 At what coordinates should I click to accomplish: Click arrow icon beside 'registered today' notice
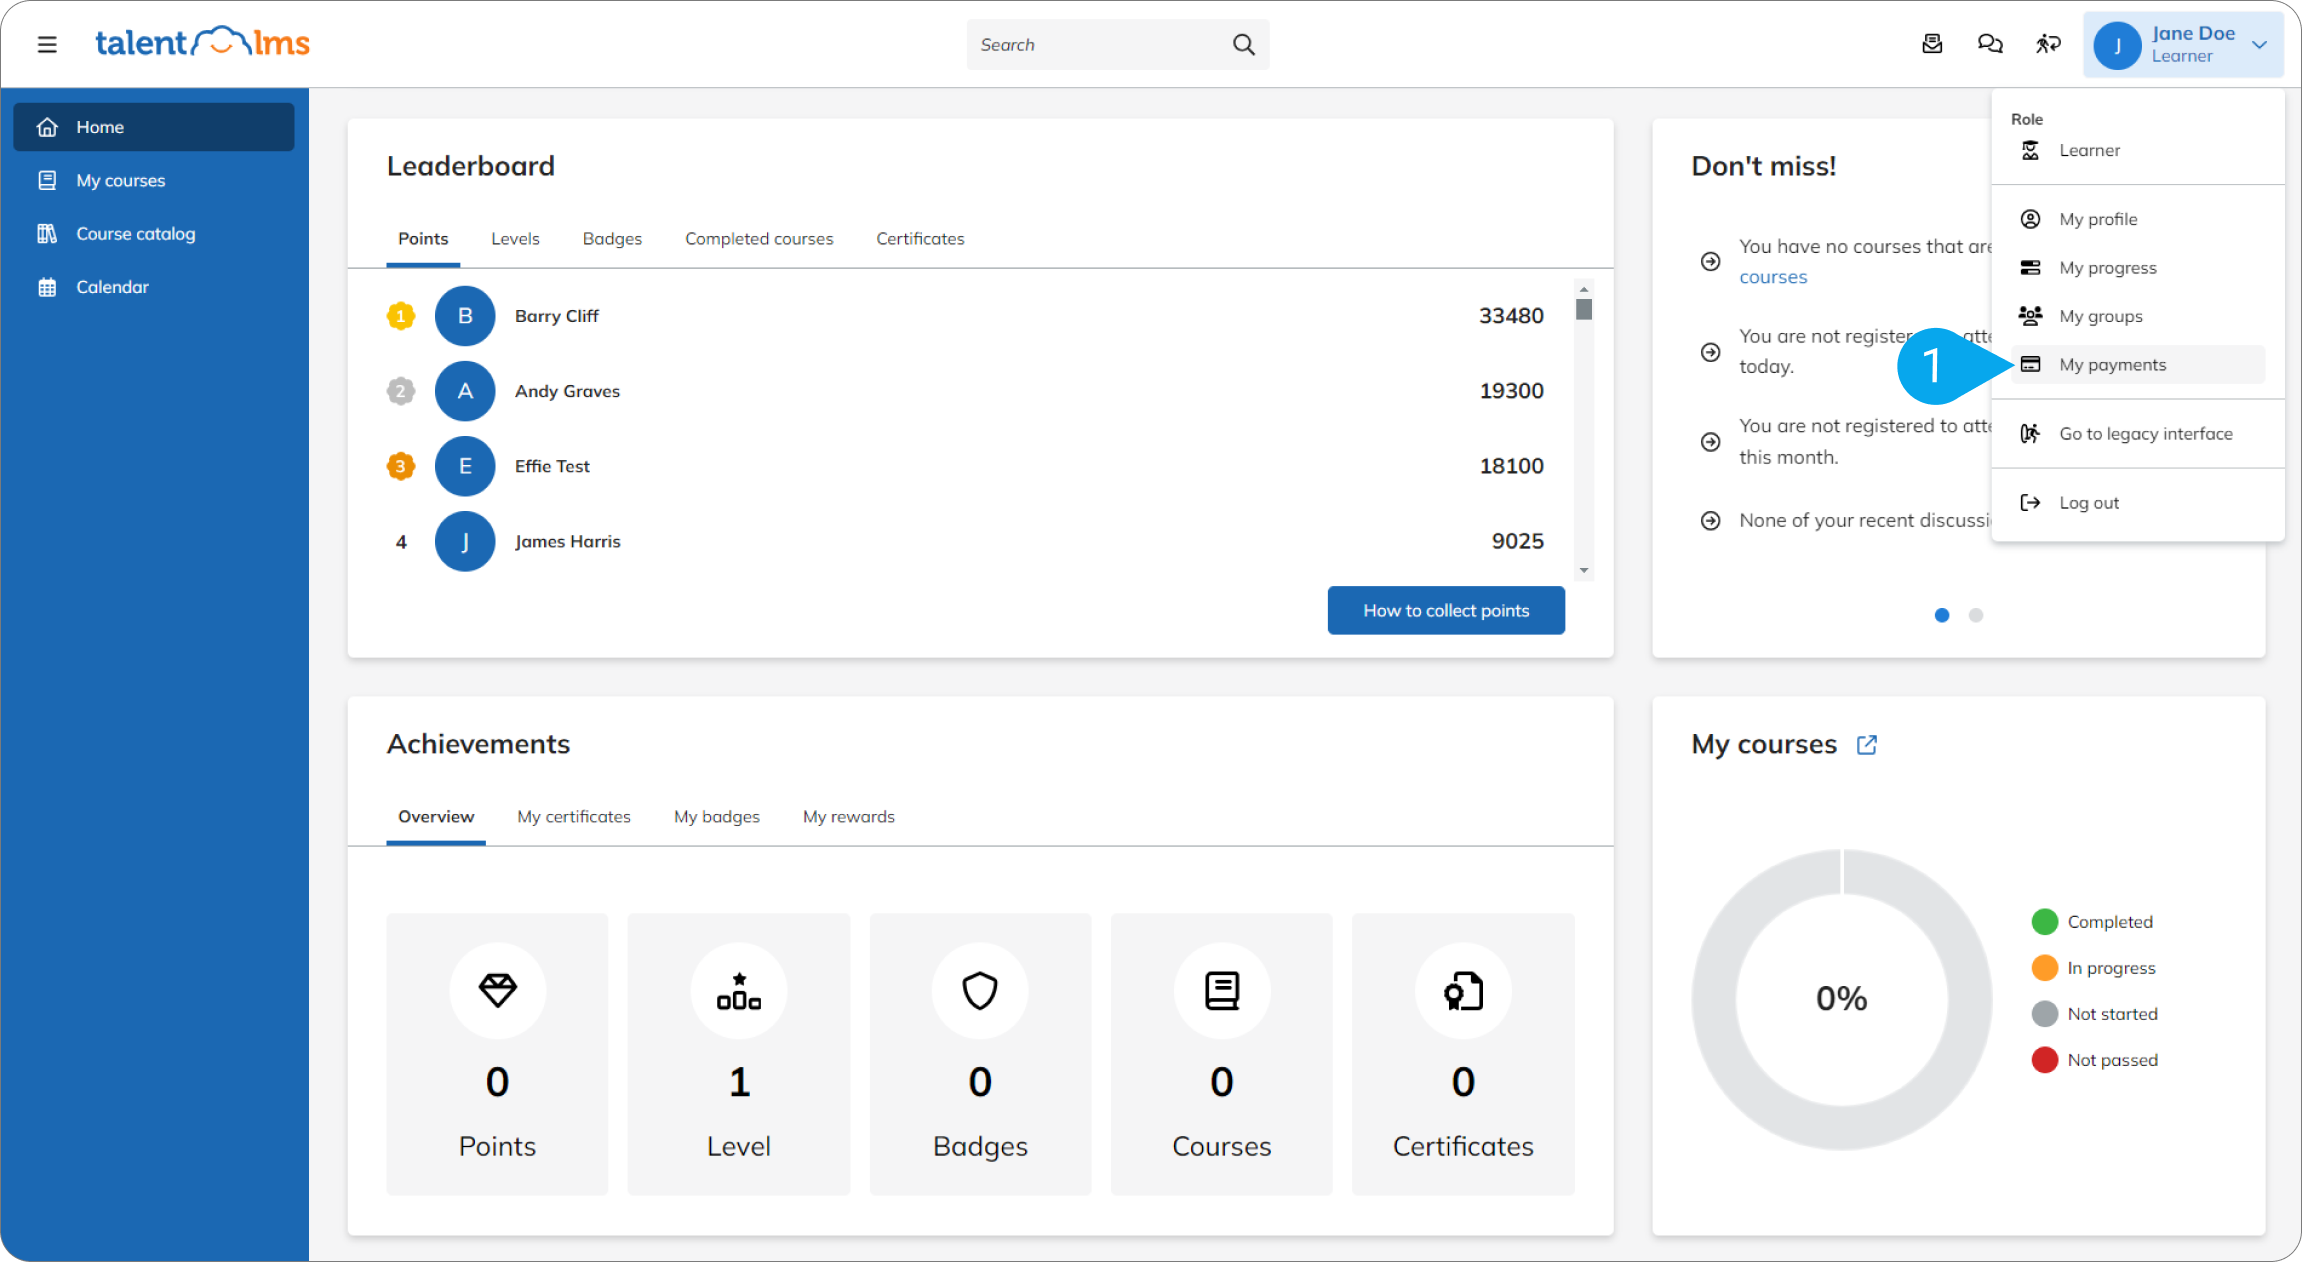[1711, 352]
